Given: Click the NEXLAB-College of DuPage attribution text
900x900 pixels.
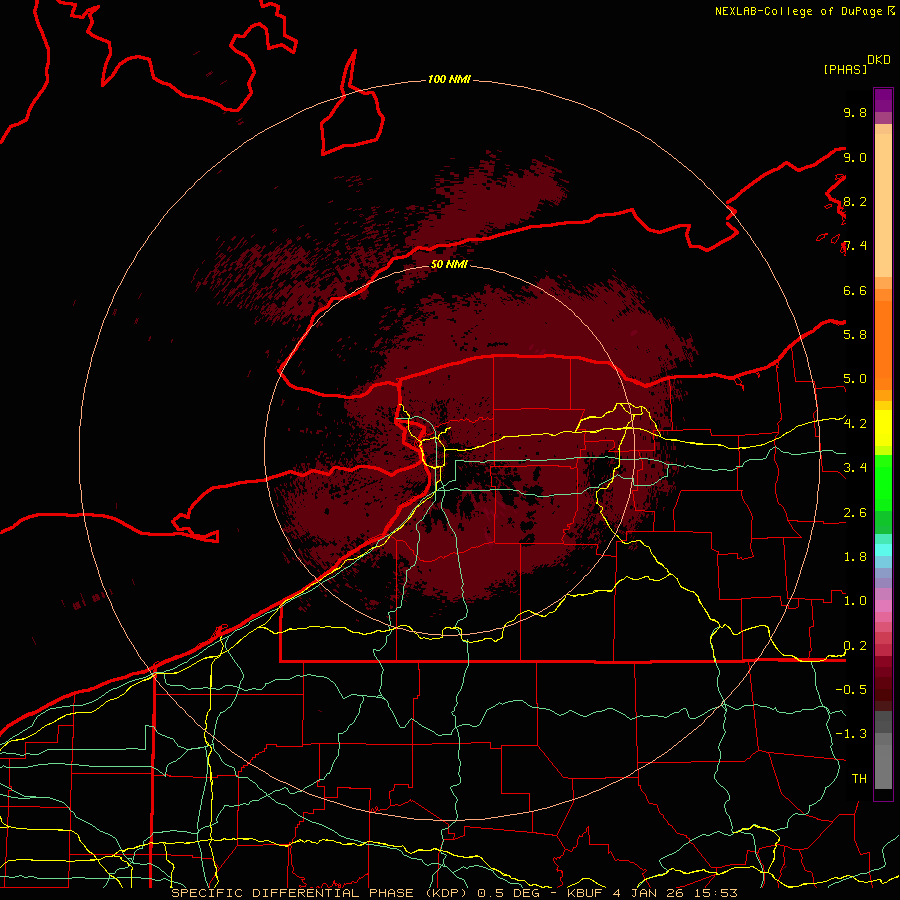Looking at the screenshot, I should coord(798,11).
